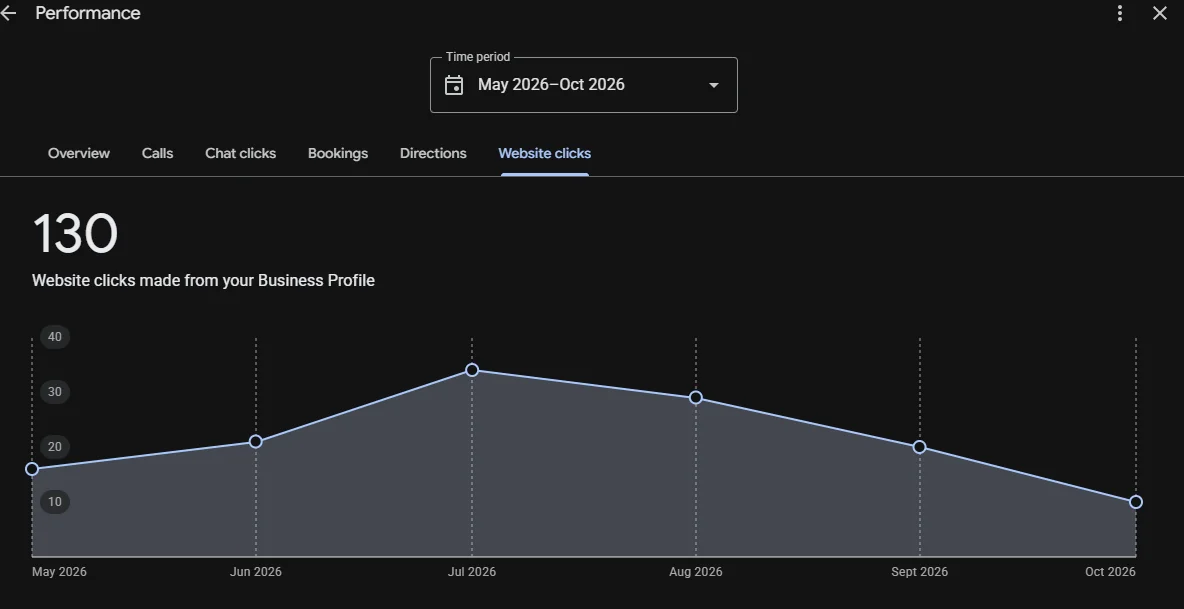Click the Sept 2026 axis label
The image size is (1184, 609).
[919, 571]
